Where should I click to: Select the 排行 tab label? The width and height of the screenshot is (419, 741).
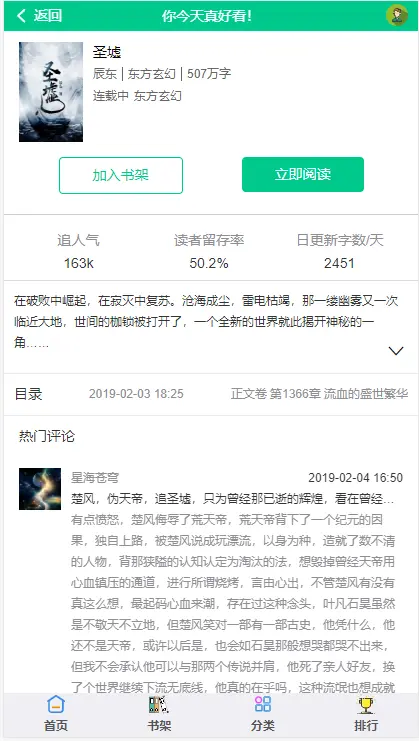[366, 725]
